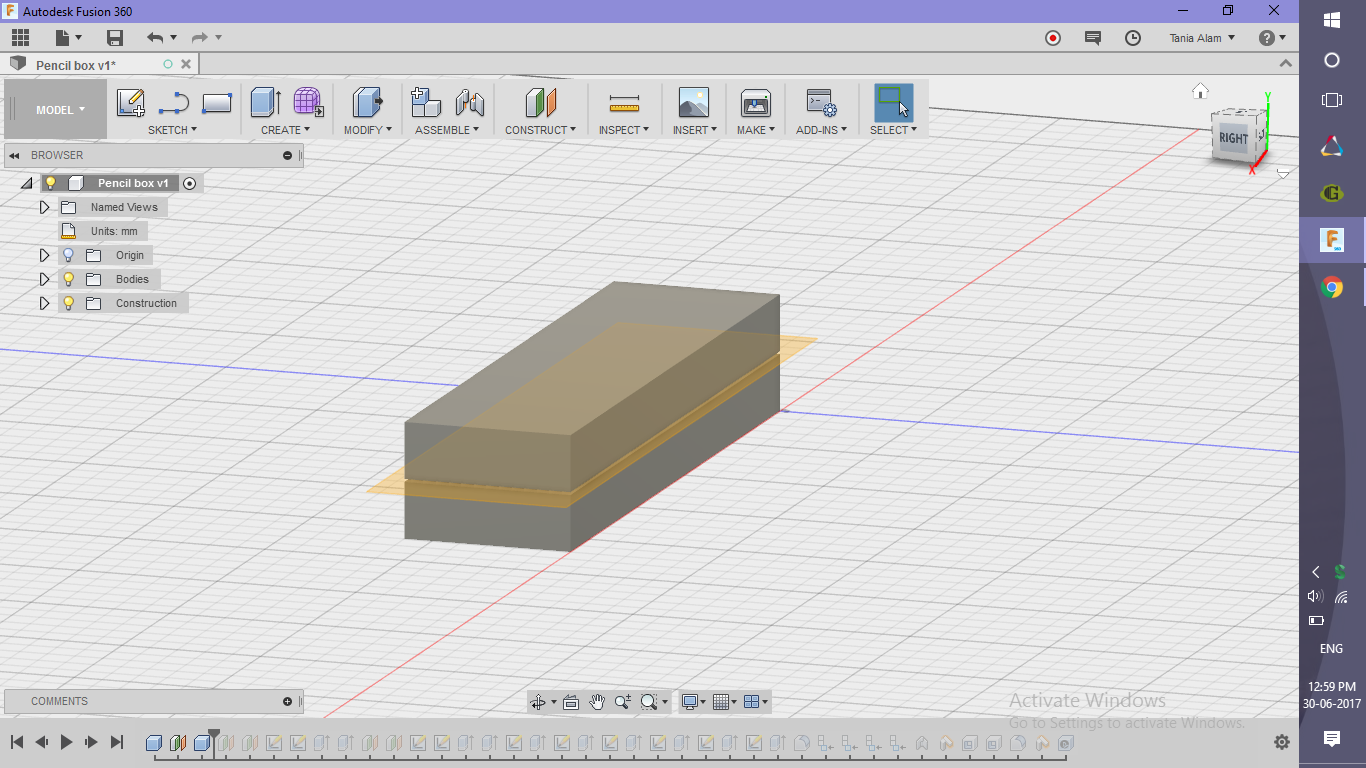Open the data panel grid icon
The width and height of the screenshot is (1366, 768).
(21, 38)
